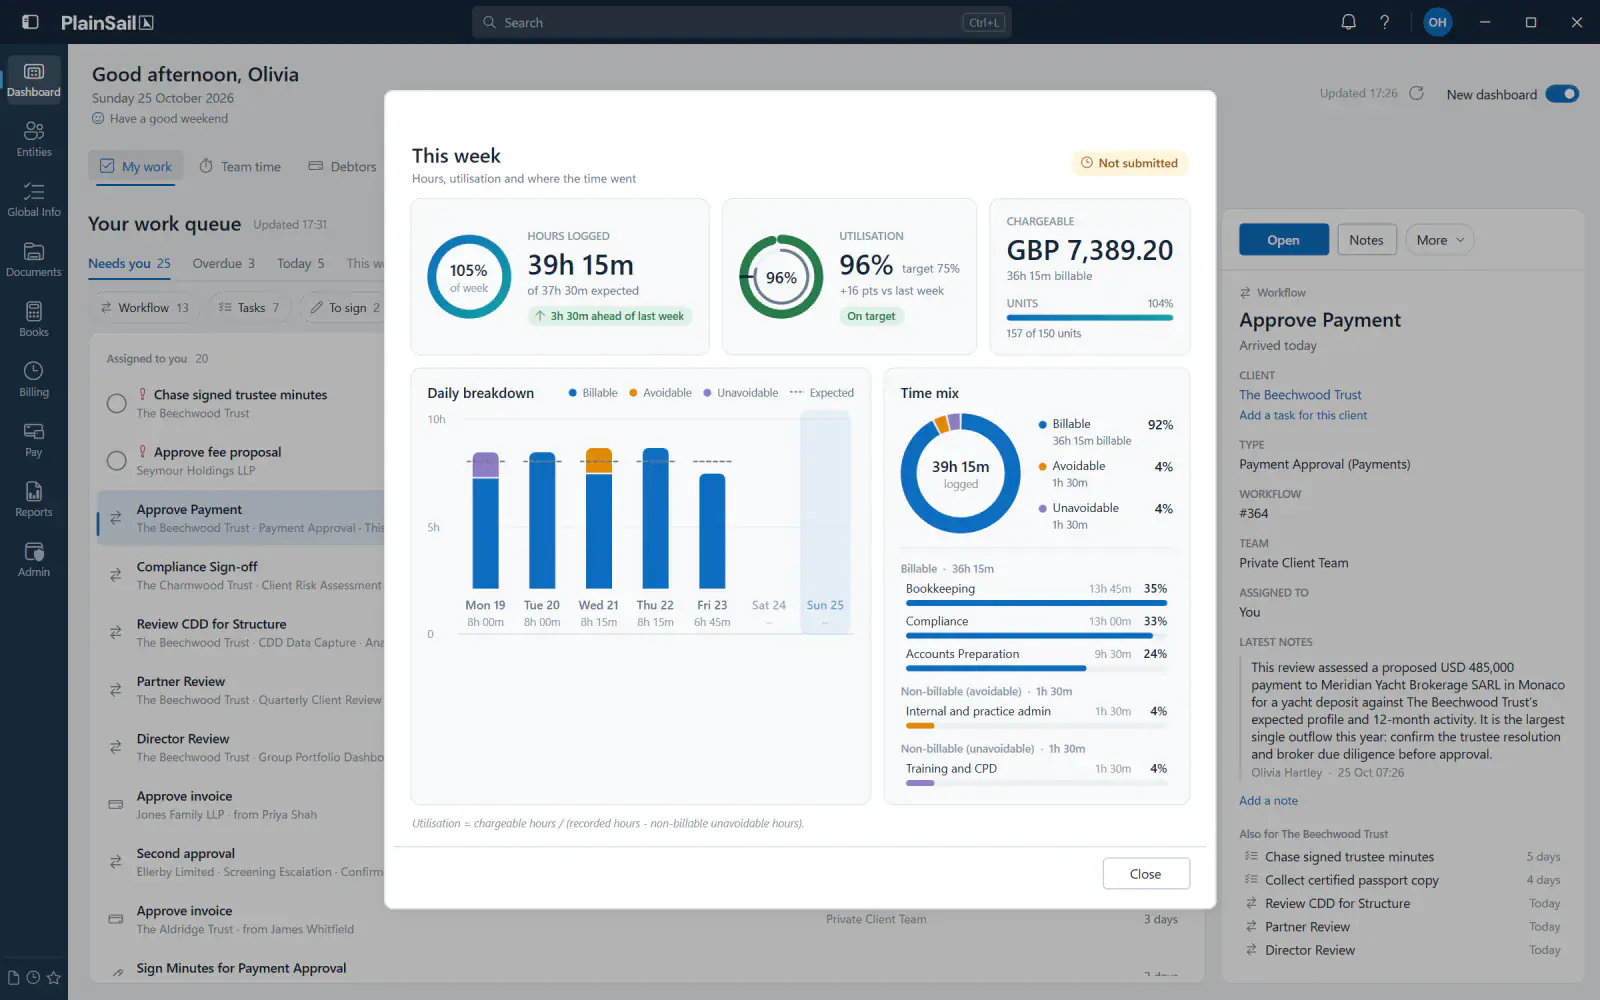Click the recent clock icon at sidebar bottom
This screenshot has height=1000, width=1600.
tap(33, 978)
